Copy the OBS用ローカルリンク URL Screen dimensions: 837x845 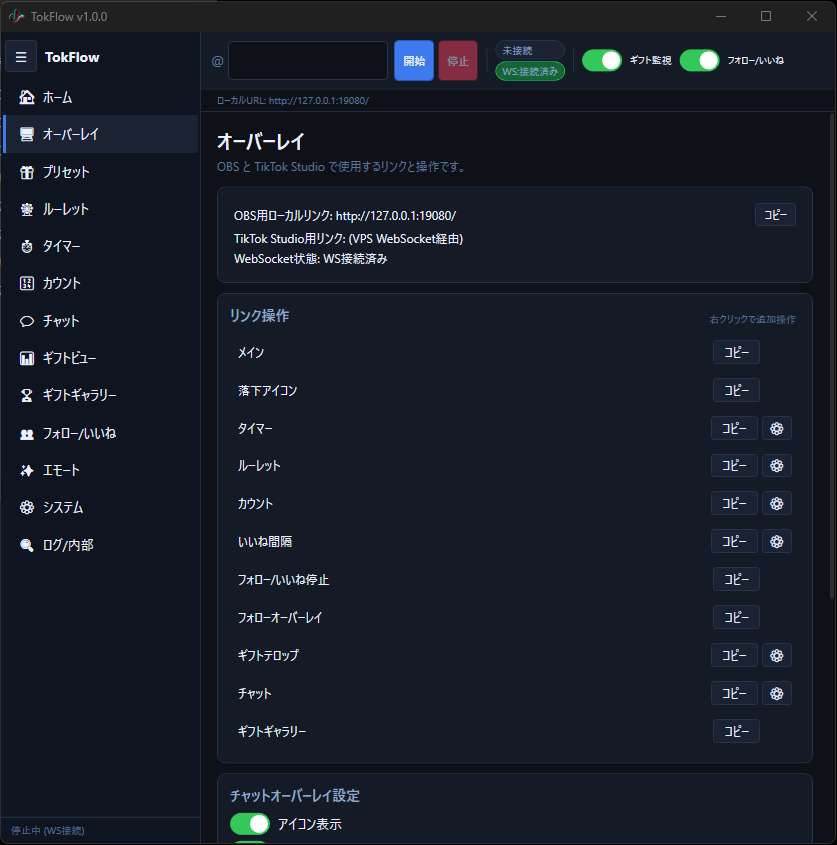[x=774, y=215]
